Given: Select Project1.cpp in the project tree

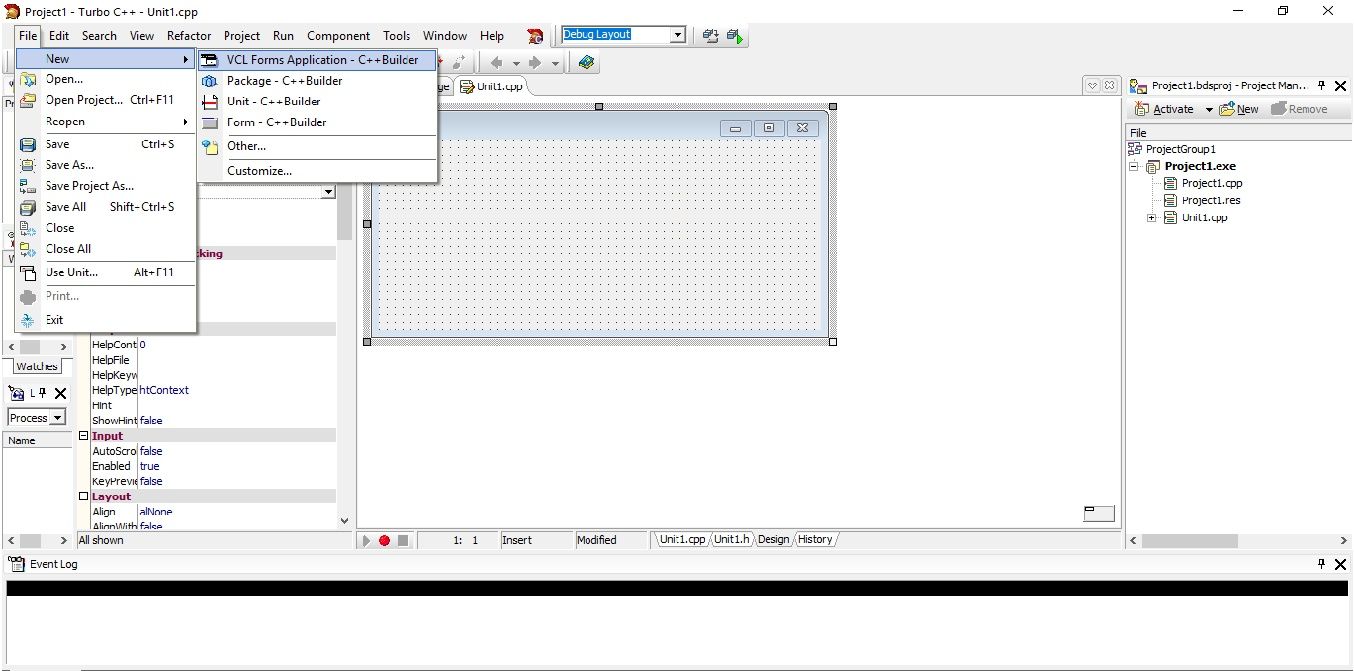Looking at the screenshot, I should point(1212,184).
